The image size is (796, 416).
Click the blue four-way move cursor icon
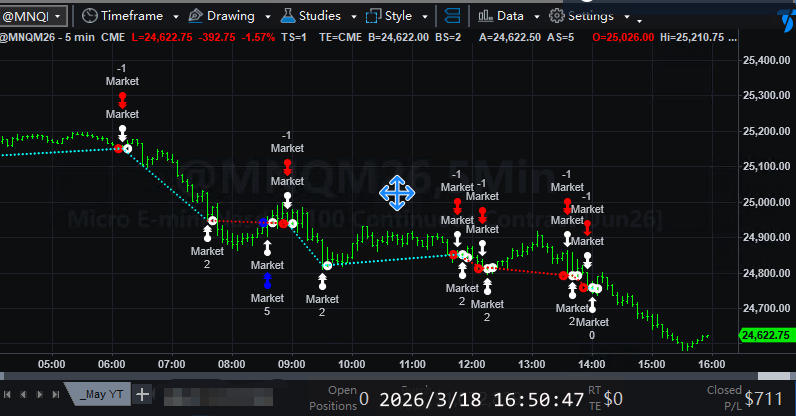click(394, 193)
